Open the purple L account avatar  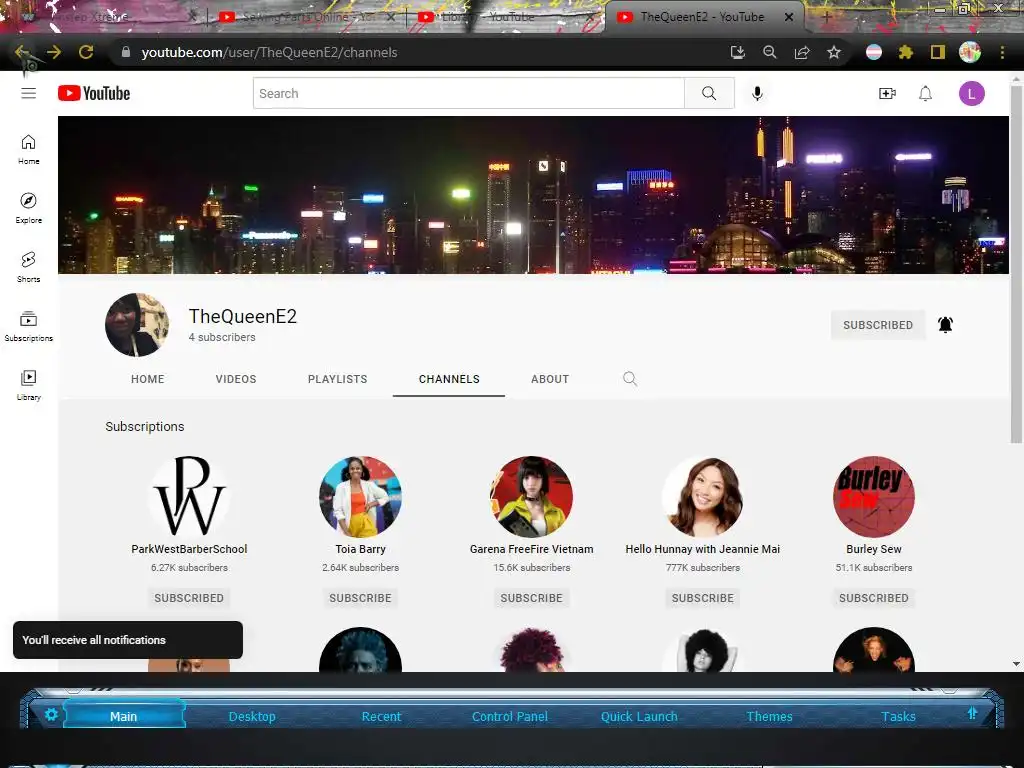[971, 93]
